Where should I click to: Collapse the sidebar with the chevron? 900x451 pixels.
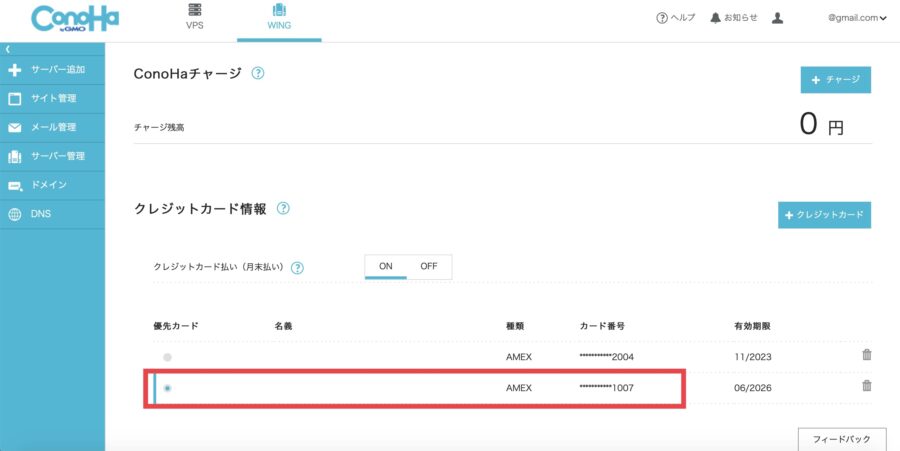7,50
